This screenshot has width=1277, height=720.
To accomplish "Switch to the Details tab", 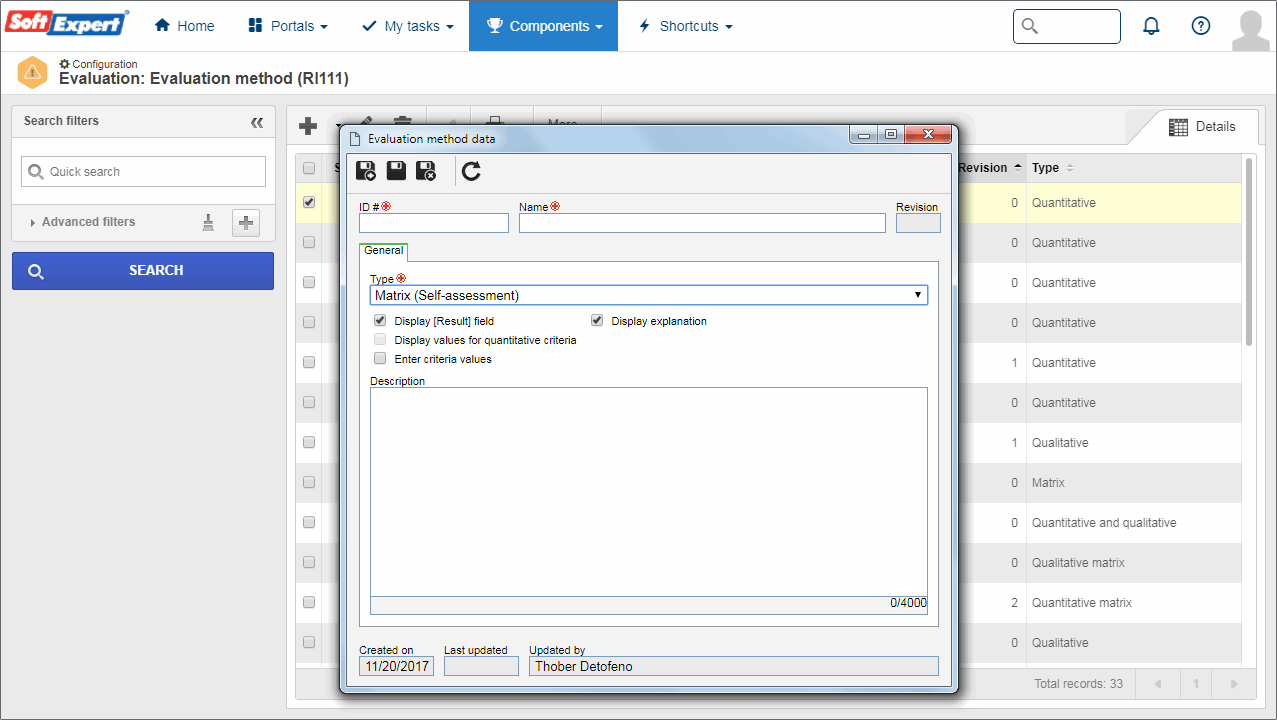I will click(1203, 127).
